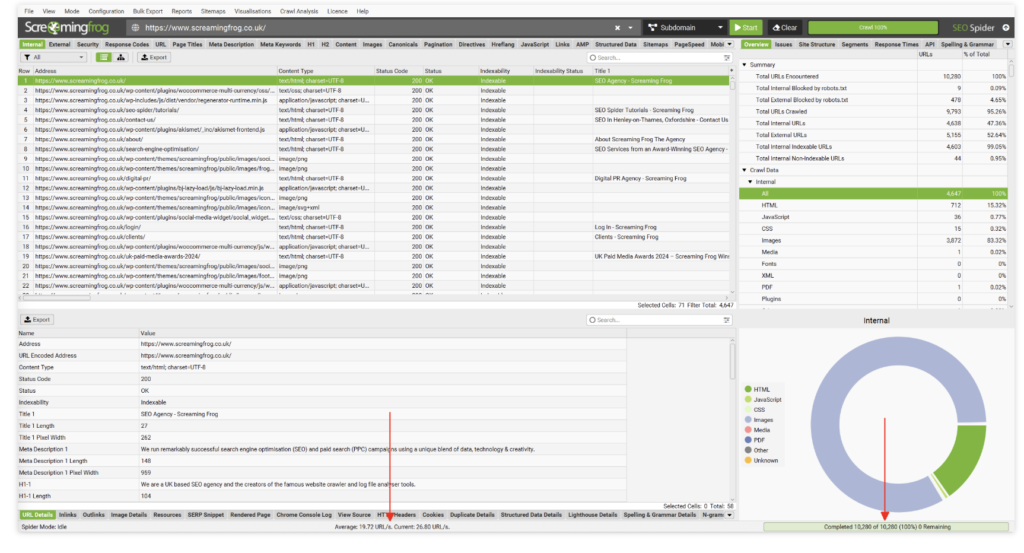Open search options in lower search box
The width and height of the screenshot is (1024, 553).
pyautogui.click(x=727, y=320)
